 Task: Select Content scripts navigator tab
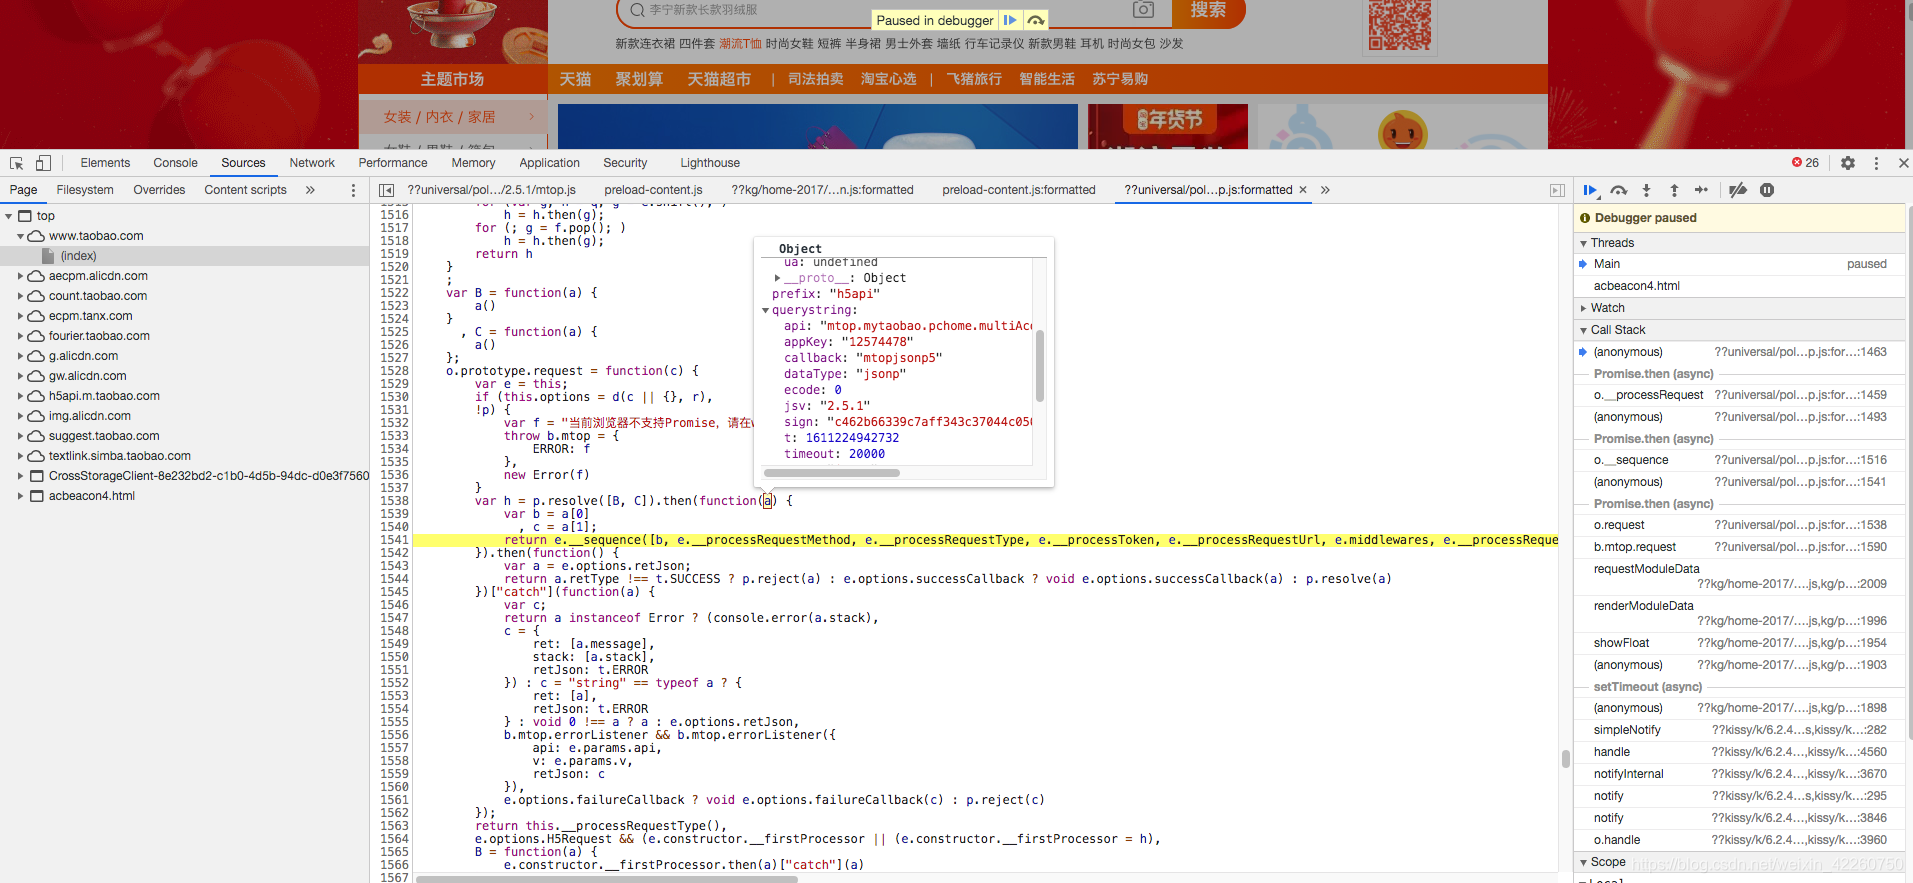pos(245,190)
